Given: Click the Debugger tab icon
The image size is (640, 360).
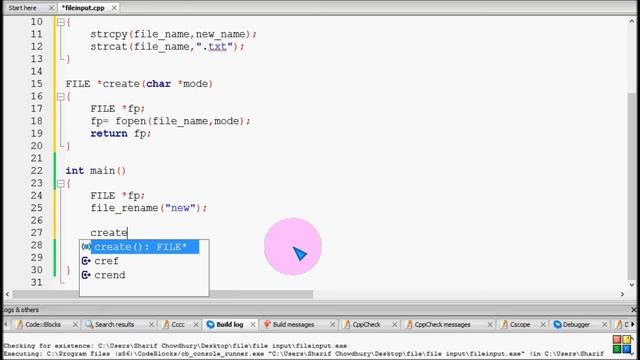Looking at the screenshot, I should coord(557,324).
